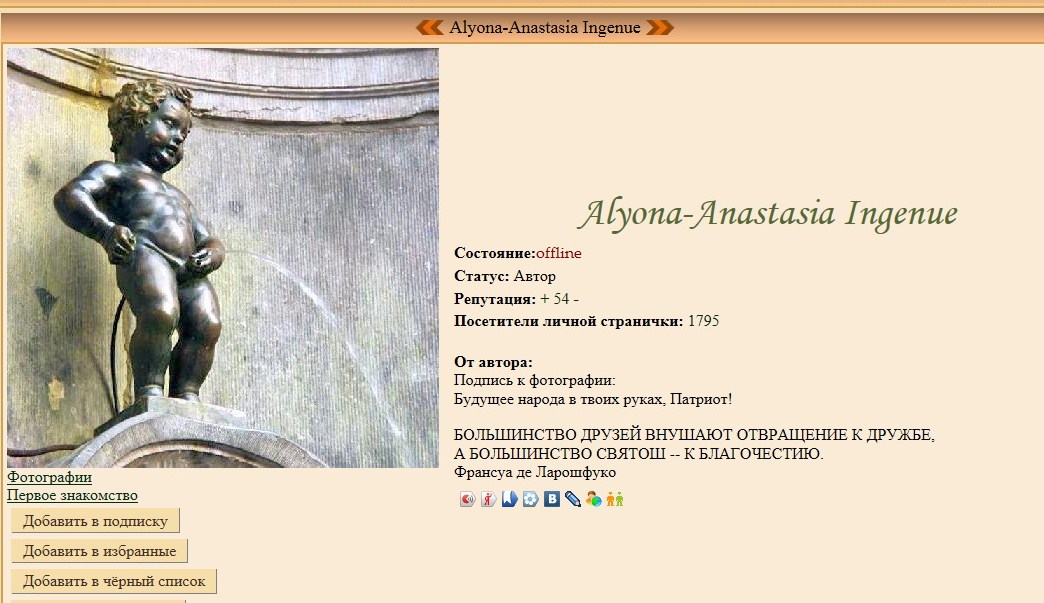The image size is (1044, 603).
Task: Click the red offline status text
Action: click(559, 253)
